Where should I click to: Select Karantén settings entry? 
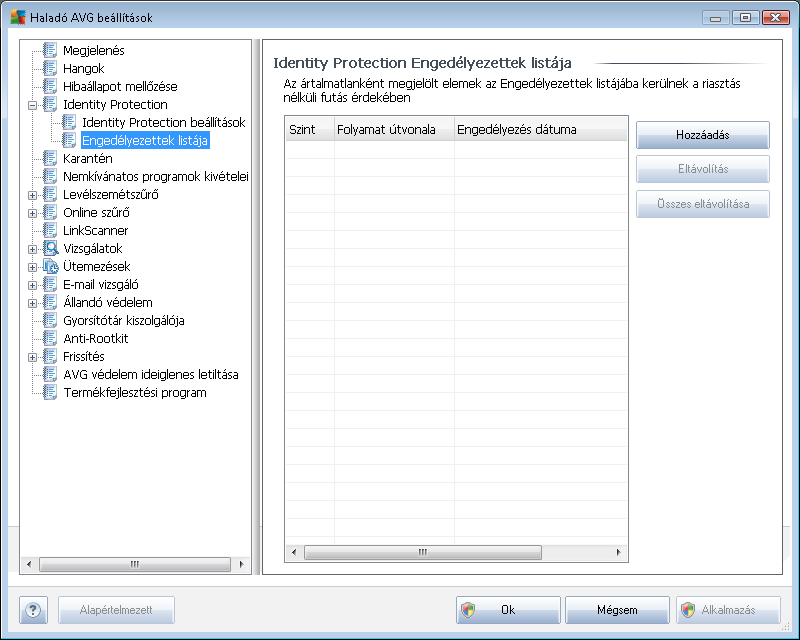pyautogui.click(x=88, y=158)
